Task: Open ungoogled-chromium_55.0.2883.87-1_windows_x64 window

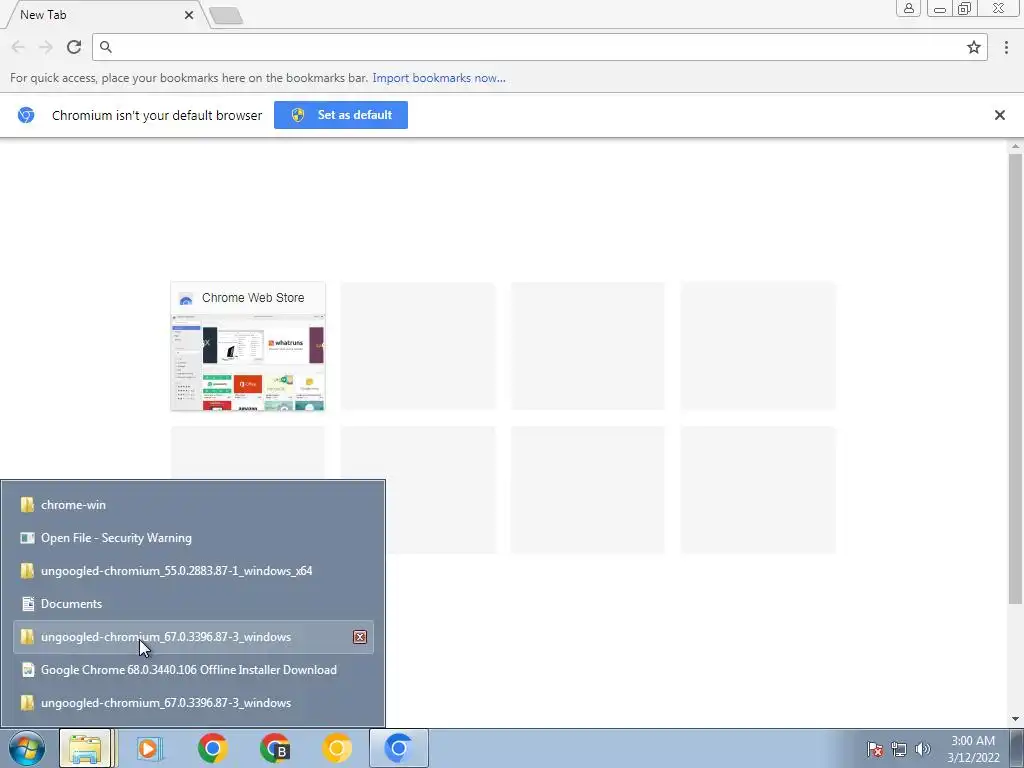Action: (193, 571)
